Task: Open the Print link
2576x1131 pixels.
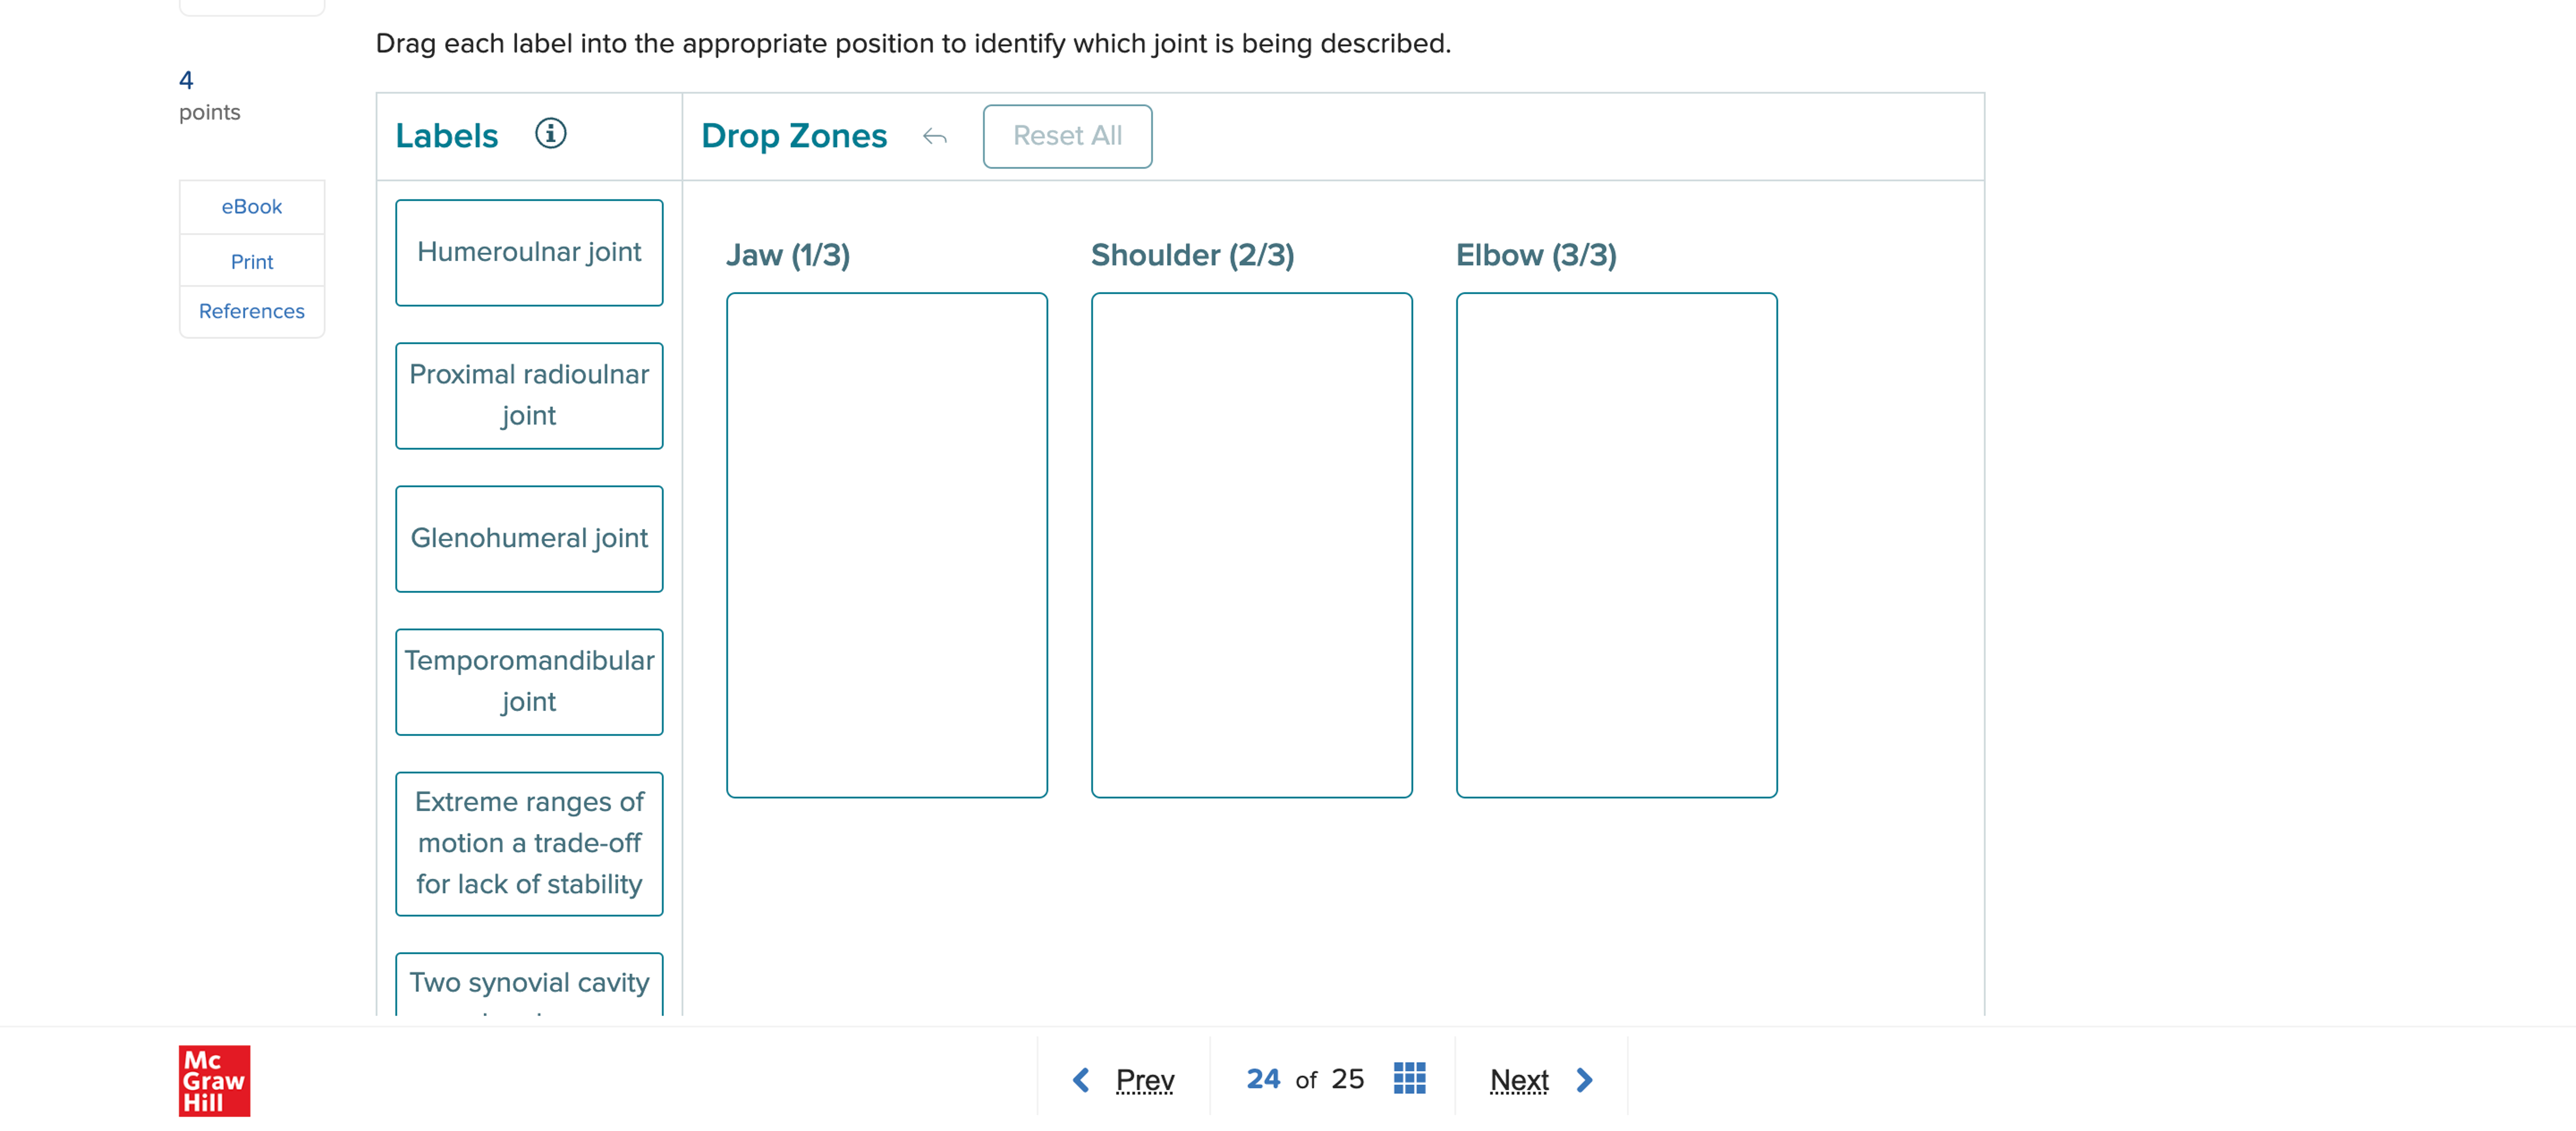Action: click(x=252, y=261)
